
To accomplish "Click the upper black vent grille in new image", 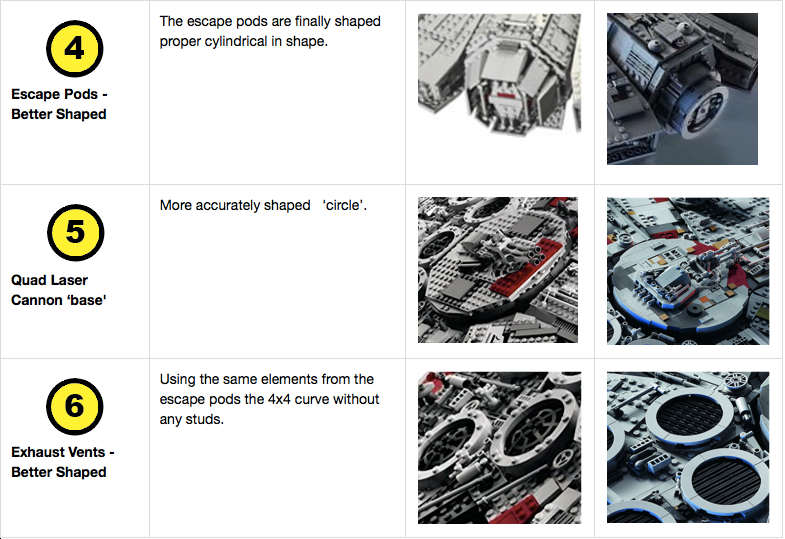I will 689,413.
